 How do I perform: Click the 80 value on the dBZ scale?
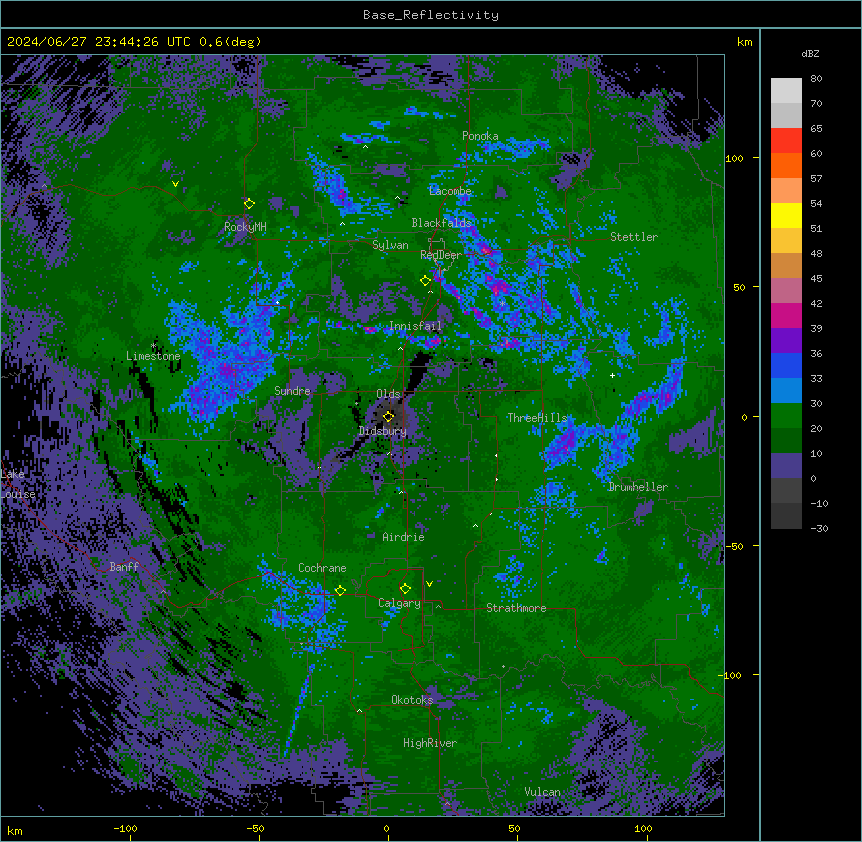pyautogui.click(x=816, y=79)
